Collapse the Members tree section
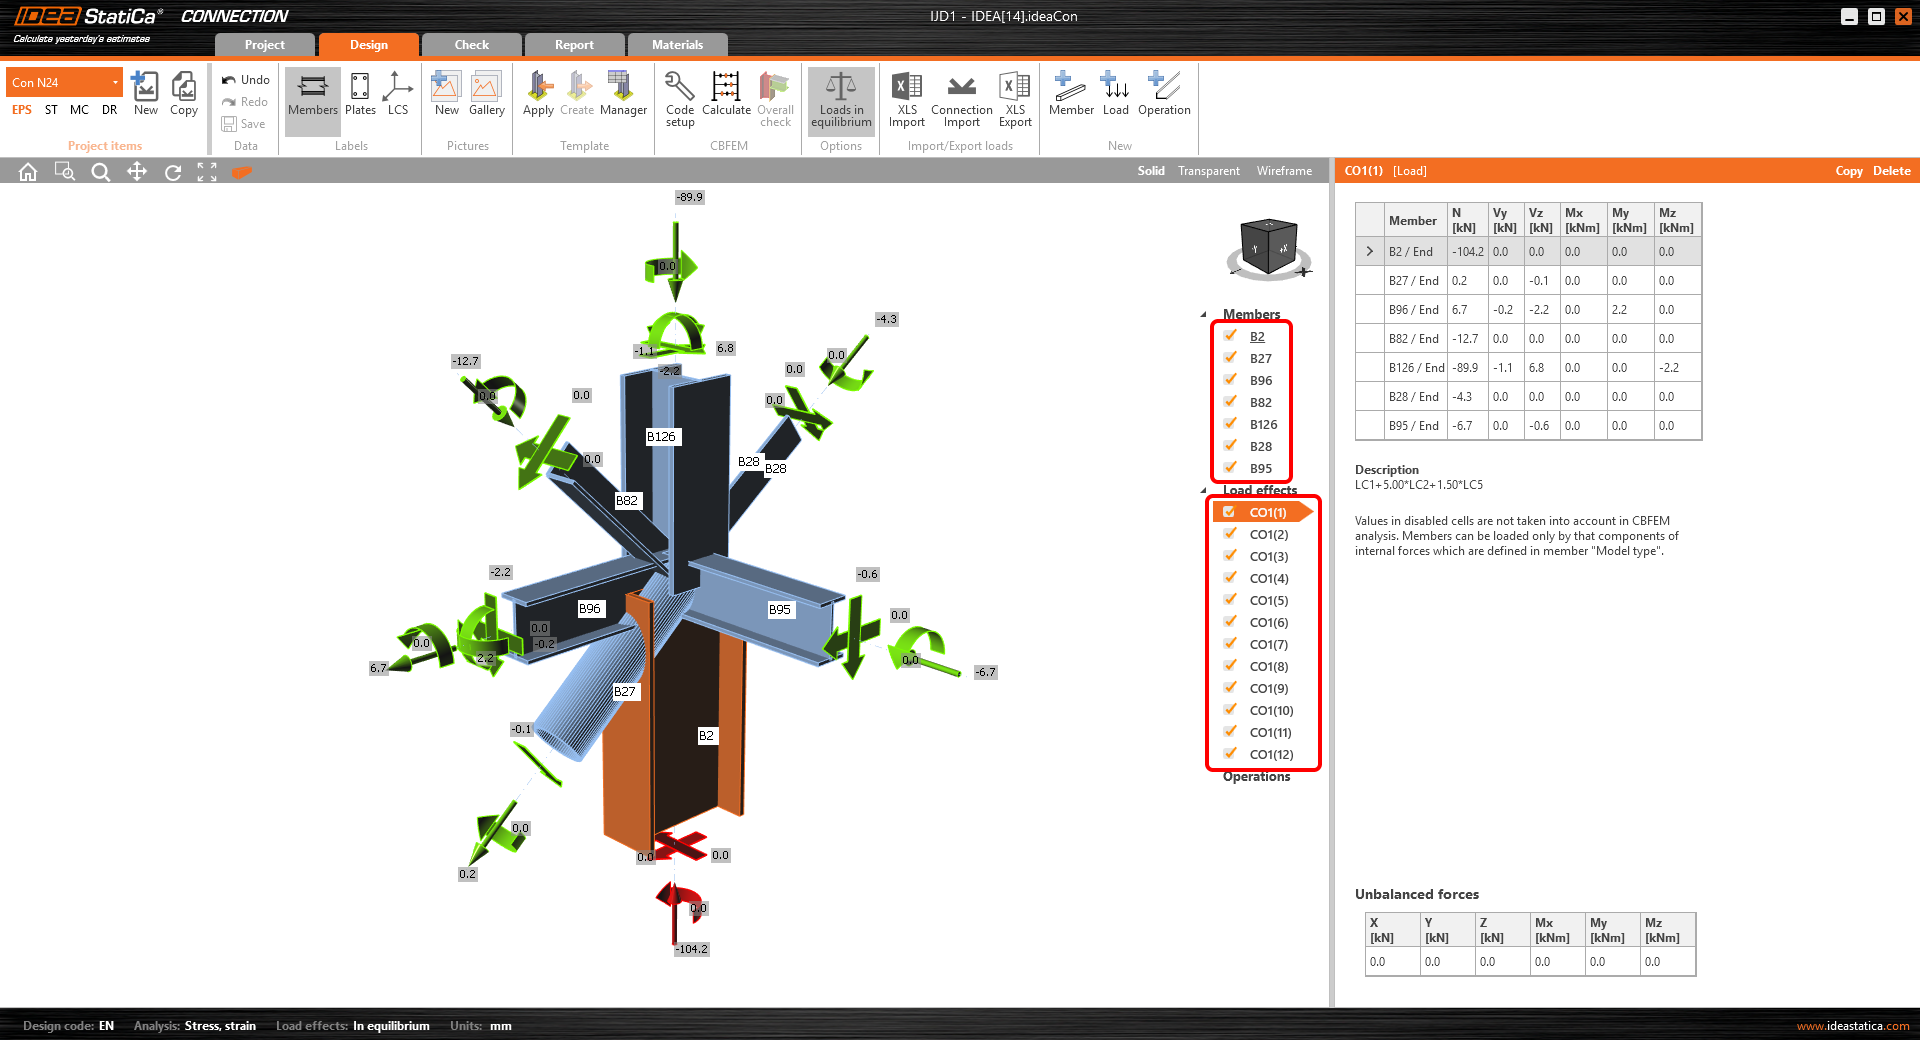This screenshot has height=1040, width=1920. click(1203, 315)
